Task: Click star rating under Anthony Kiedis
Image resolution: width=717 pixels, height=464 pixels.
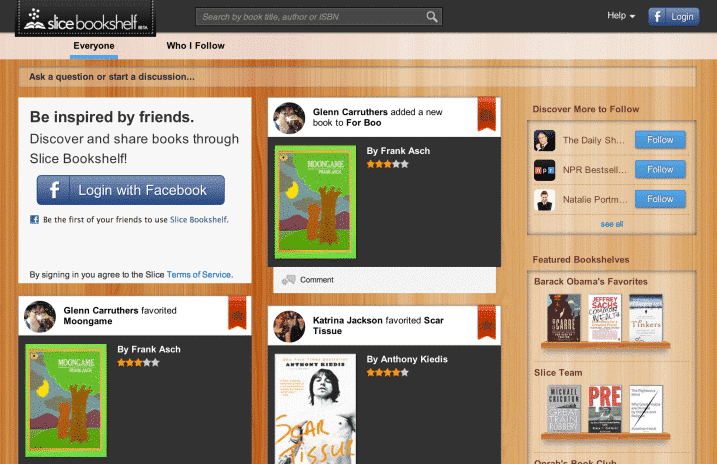Action: point(387,373)
